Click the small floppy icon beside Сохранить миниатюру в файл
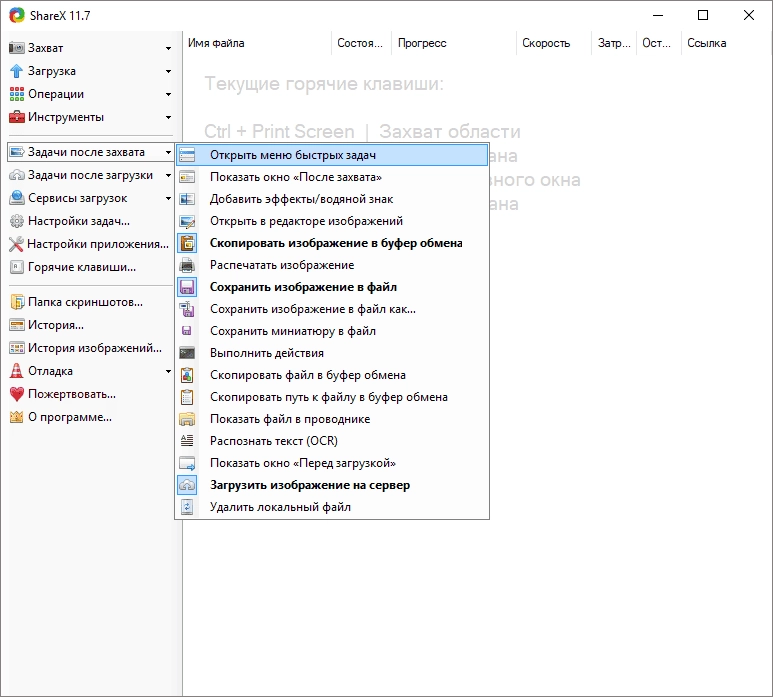The height and width of the screenshot is (697, 773). pyautogui.click(x=187, y=331)
